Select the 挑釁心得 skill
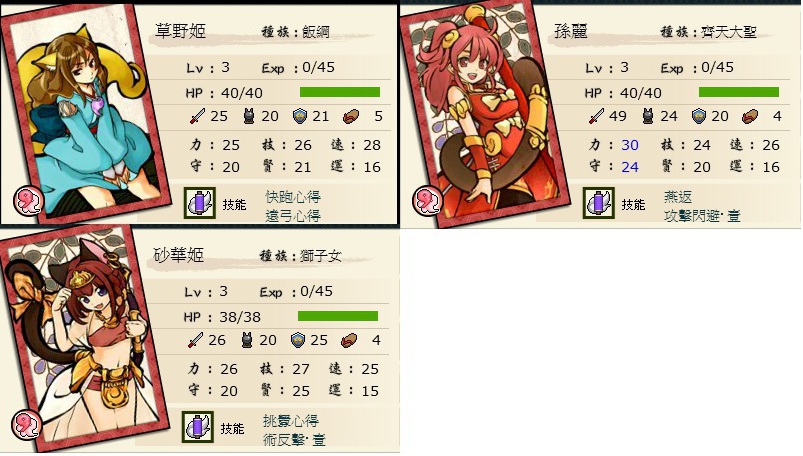This screenshot has width=803, height=456. [291, 421]
